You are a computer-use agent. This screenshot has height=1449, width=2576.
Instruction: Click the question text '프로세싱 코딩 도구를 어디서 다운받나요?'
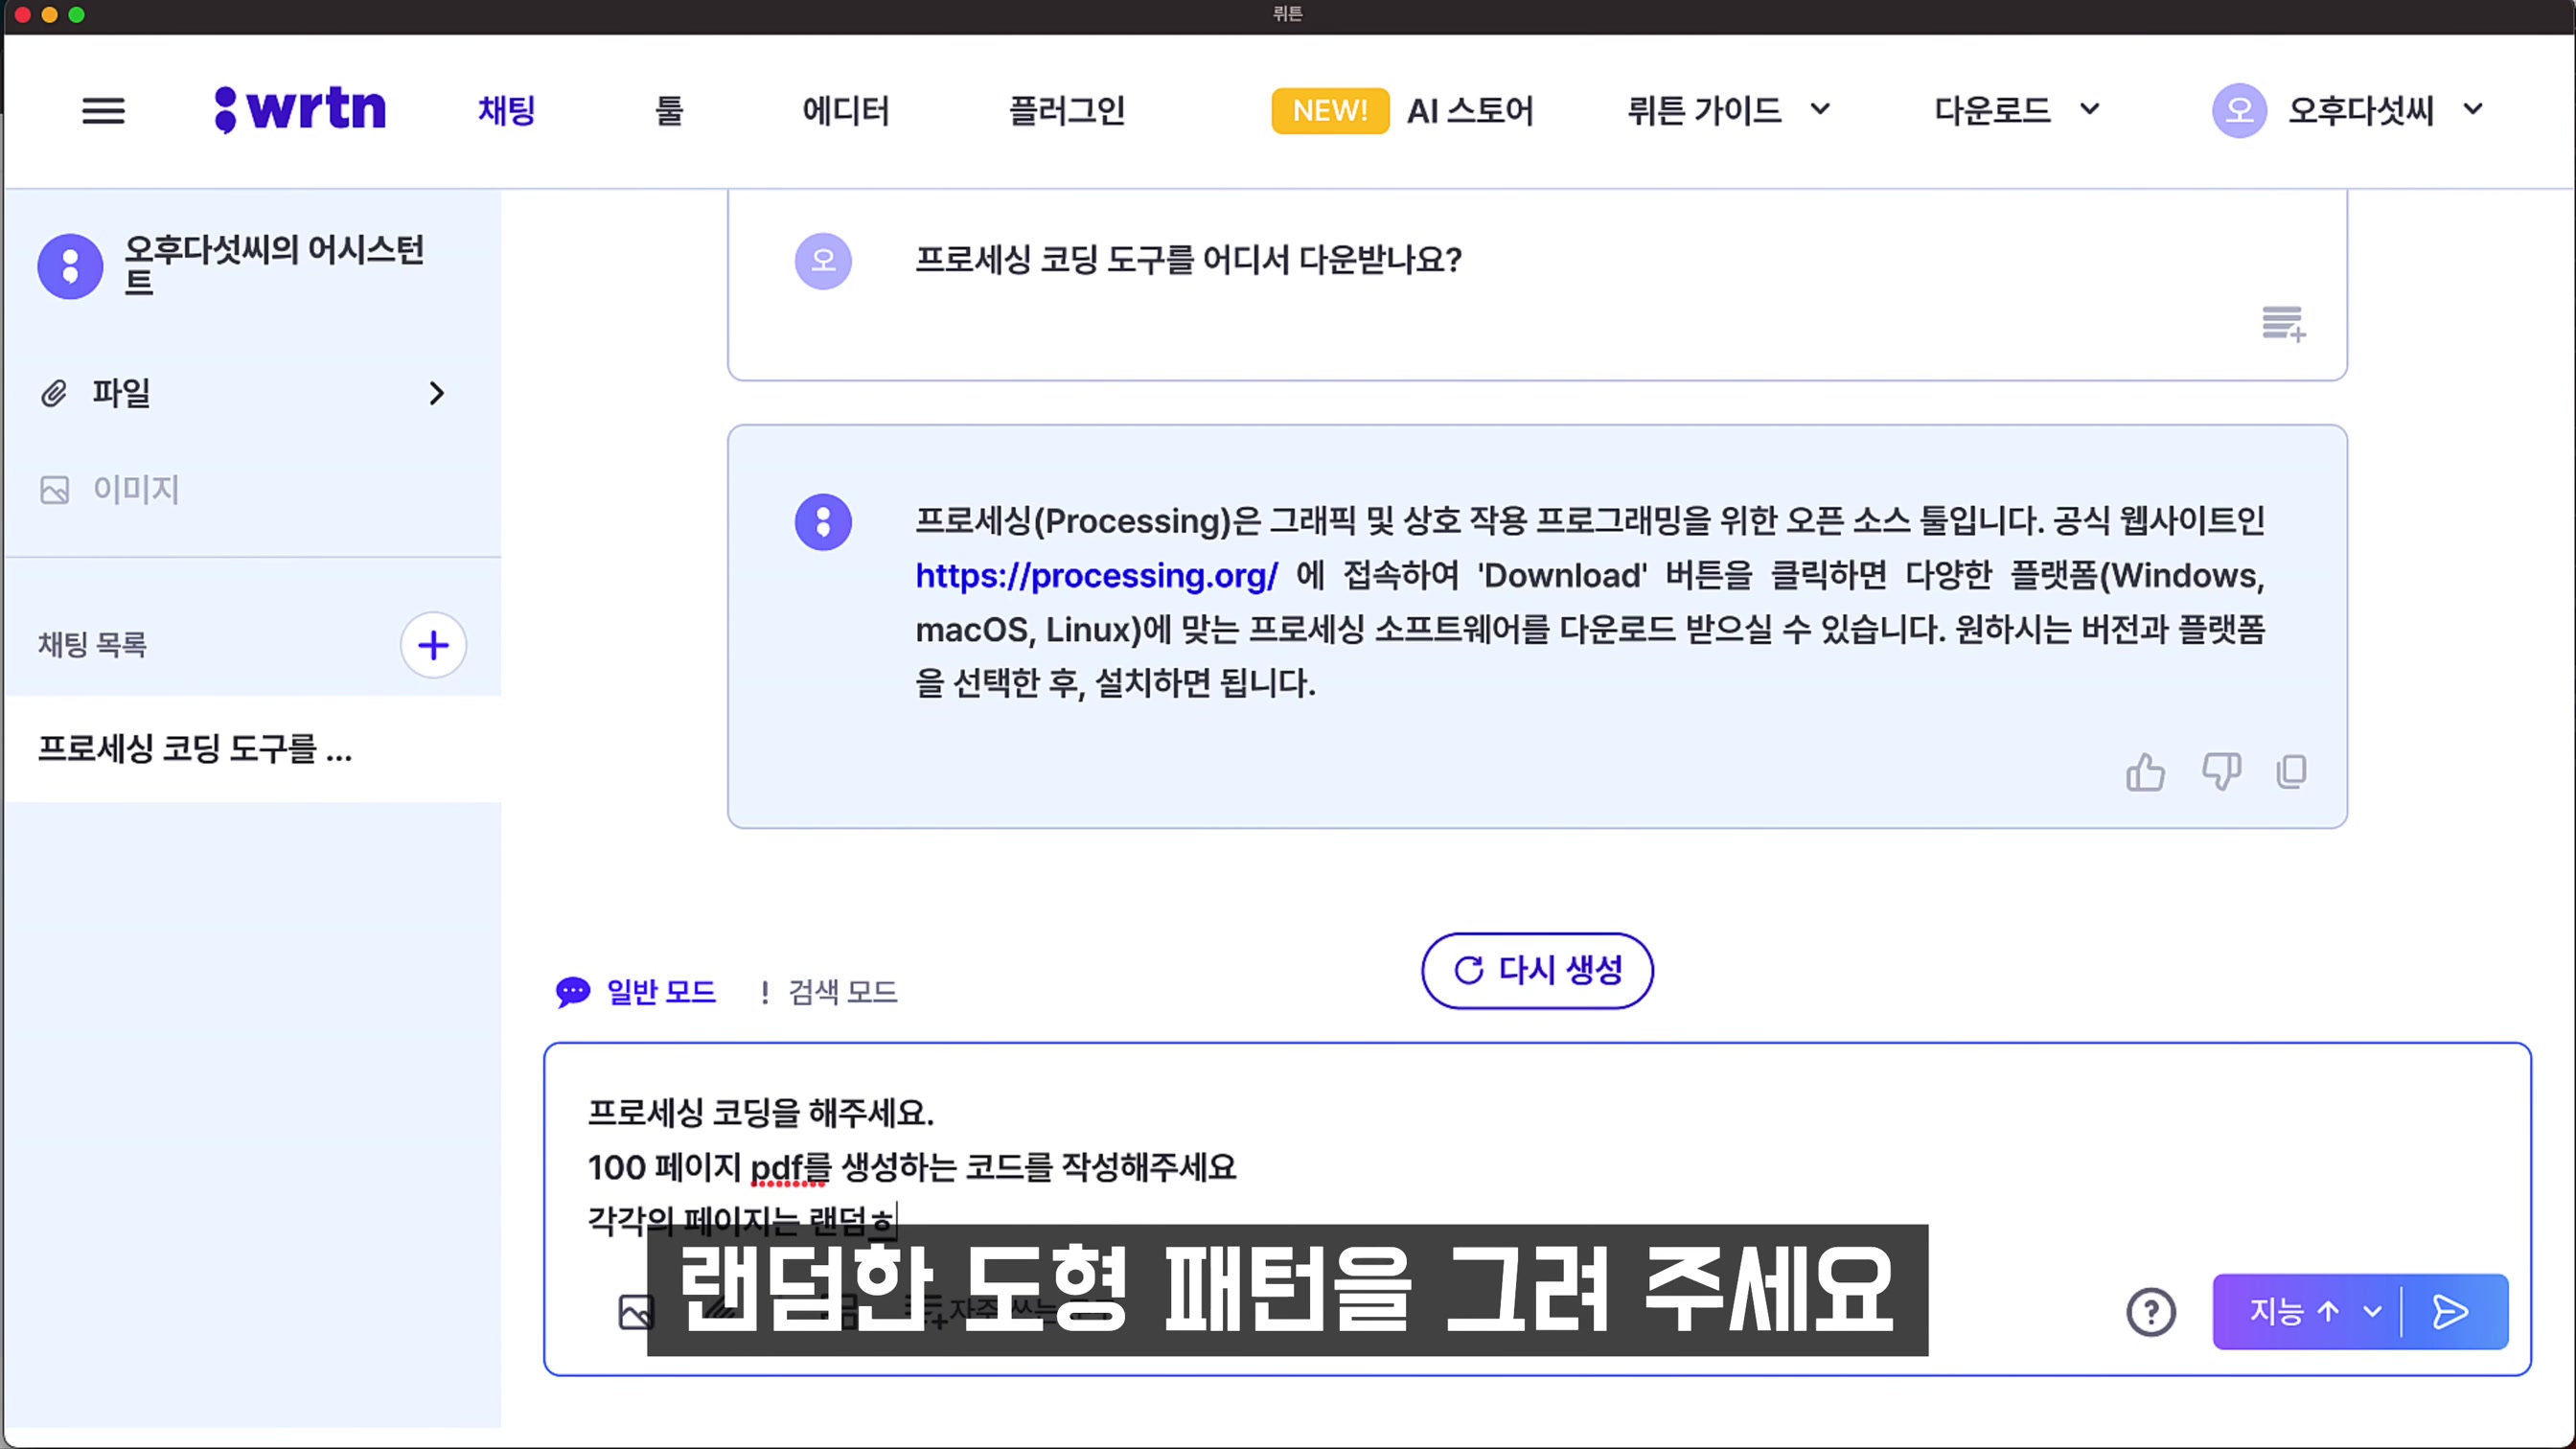(1188, 260)
